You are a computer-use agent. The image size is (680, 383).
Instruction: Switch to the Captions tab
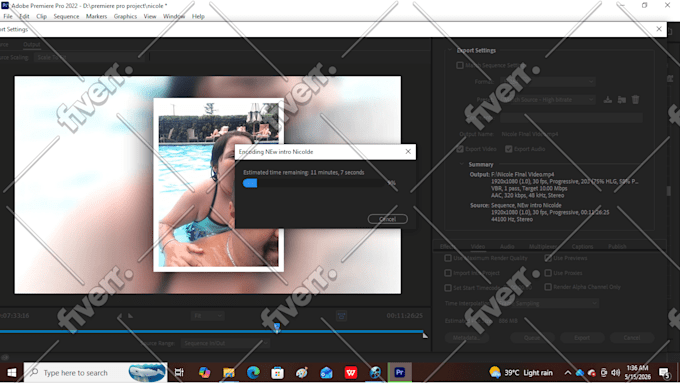(x=582, y=246)
